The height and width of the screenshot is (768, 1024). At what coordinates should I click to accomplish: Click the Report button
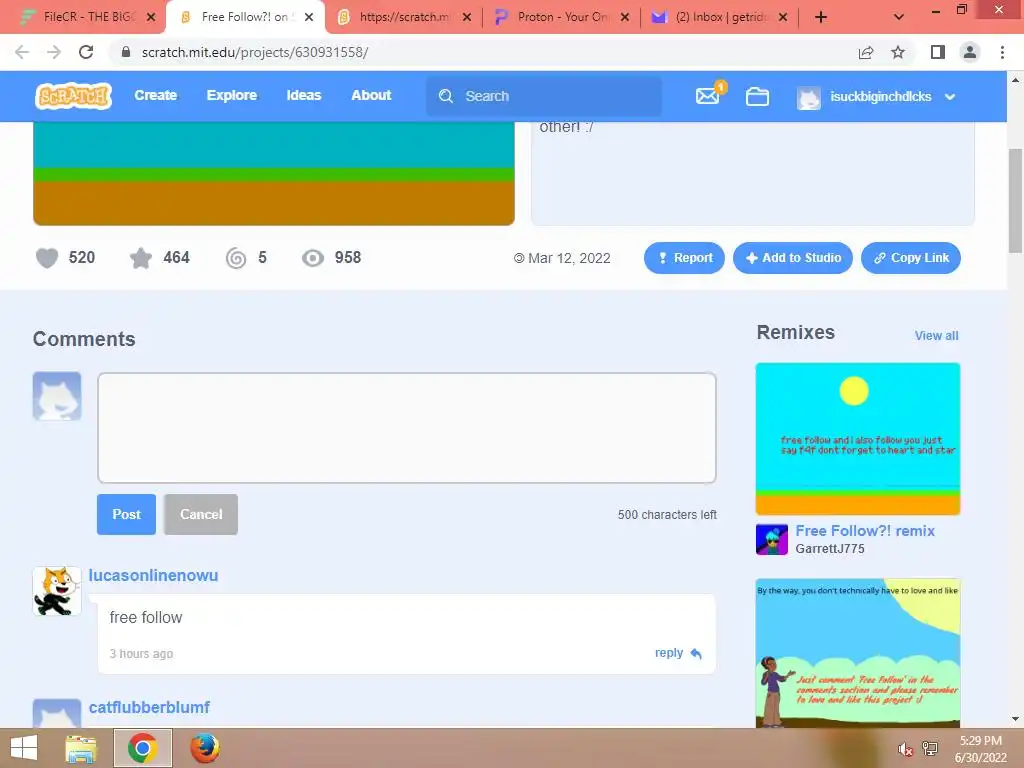684,258
